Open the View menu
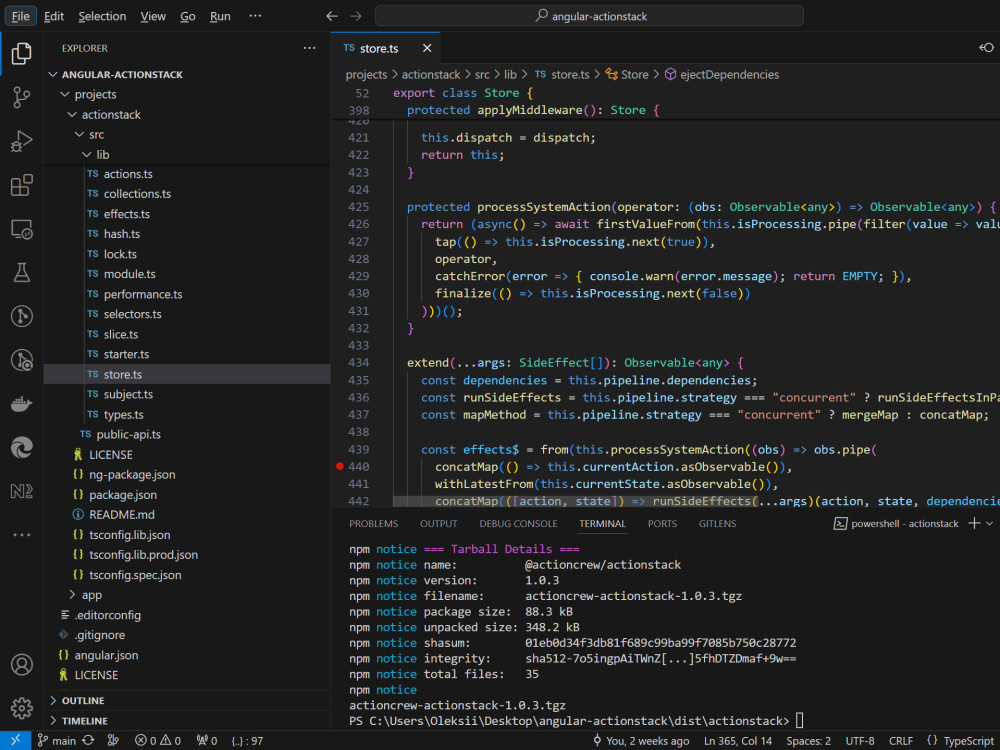The width and height of the screenshot is (1000, 750). pos(153,16)
